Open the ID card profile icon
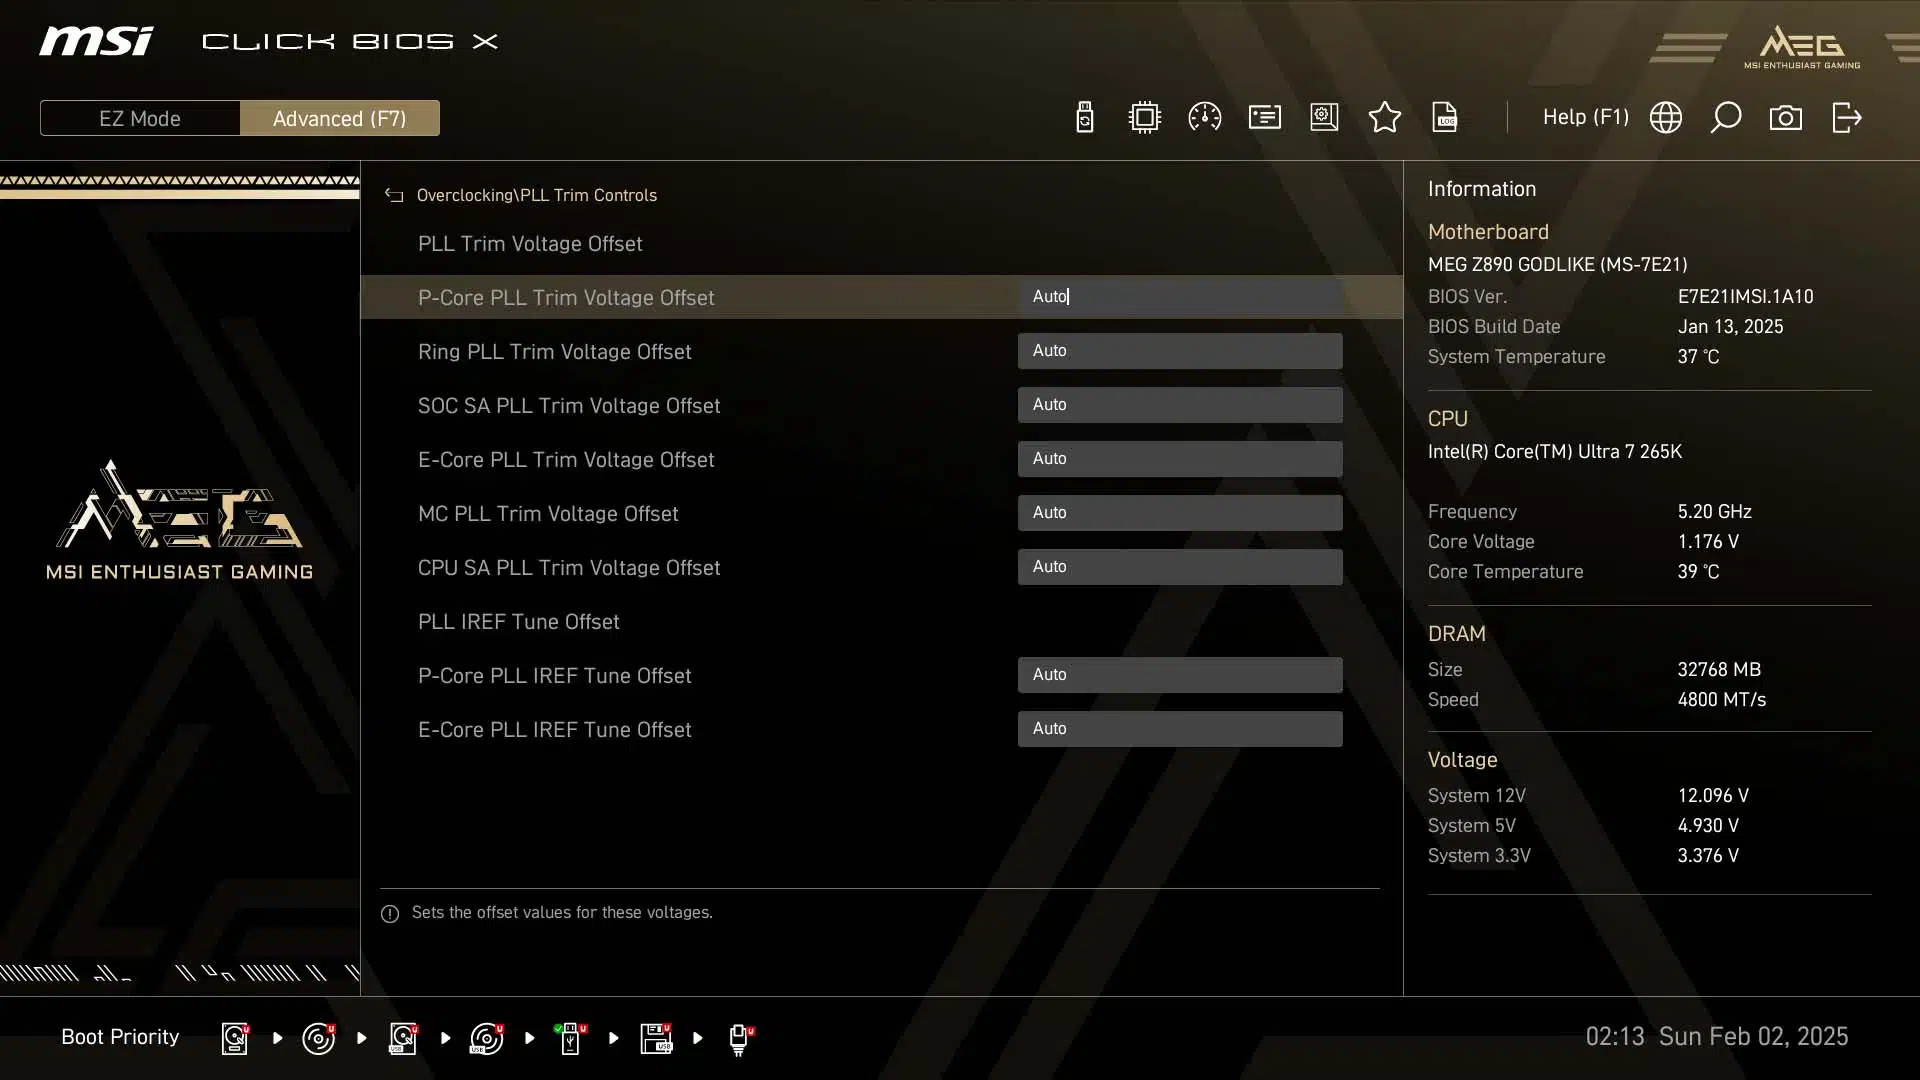This screenshot has width=1920, height=1080. (x=1264, y=118)
